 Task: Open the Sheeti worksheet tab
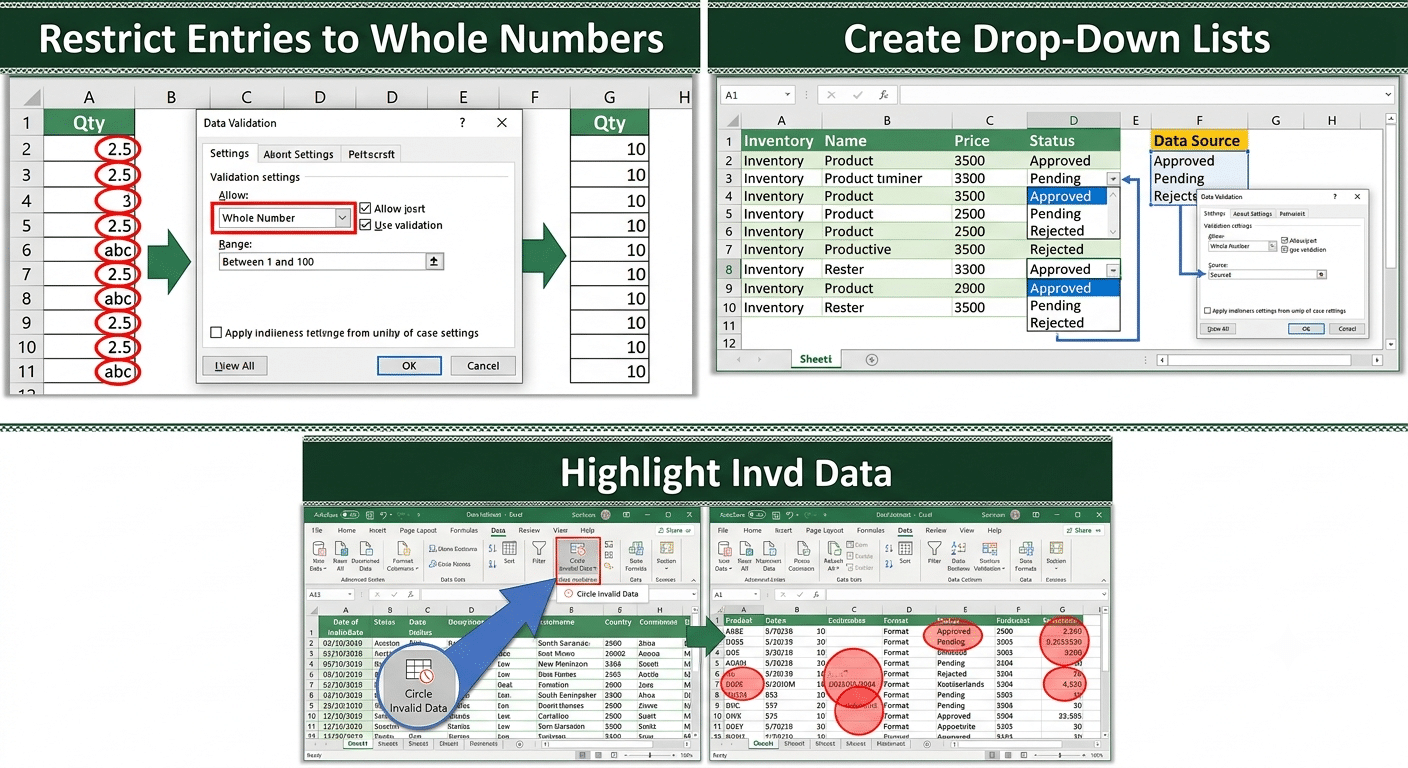click(x=815, y=359)
